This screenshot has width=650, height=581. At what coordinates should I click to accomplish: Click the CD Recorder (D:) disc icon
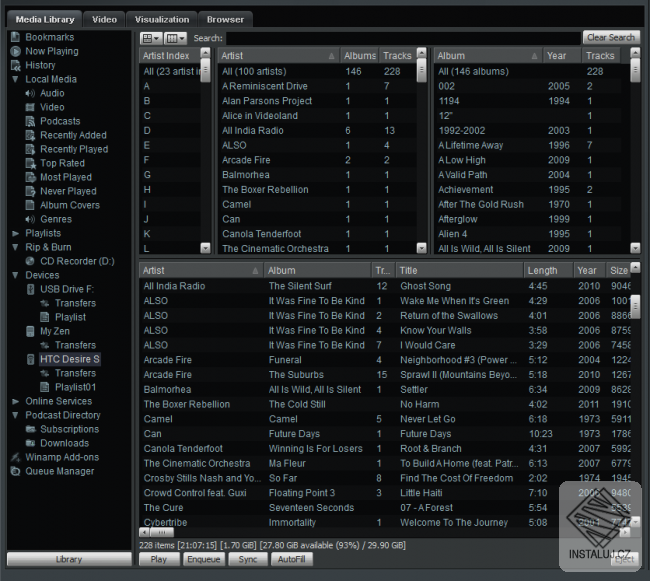(30, 261)
